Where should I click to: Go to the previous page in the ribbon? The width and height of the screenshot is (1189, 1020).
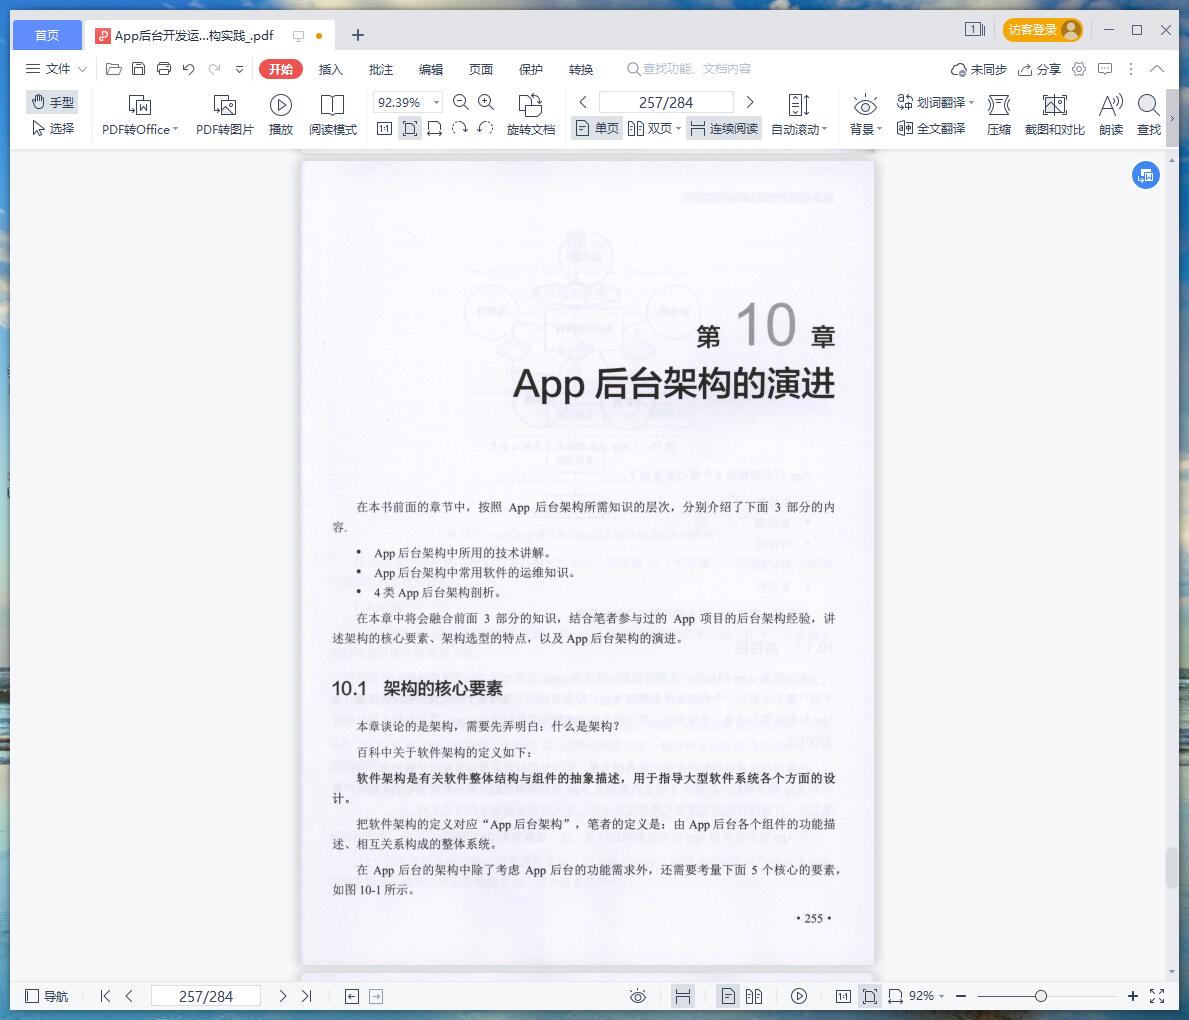tap(583, 102)
